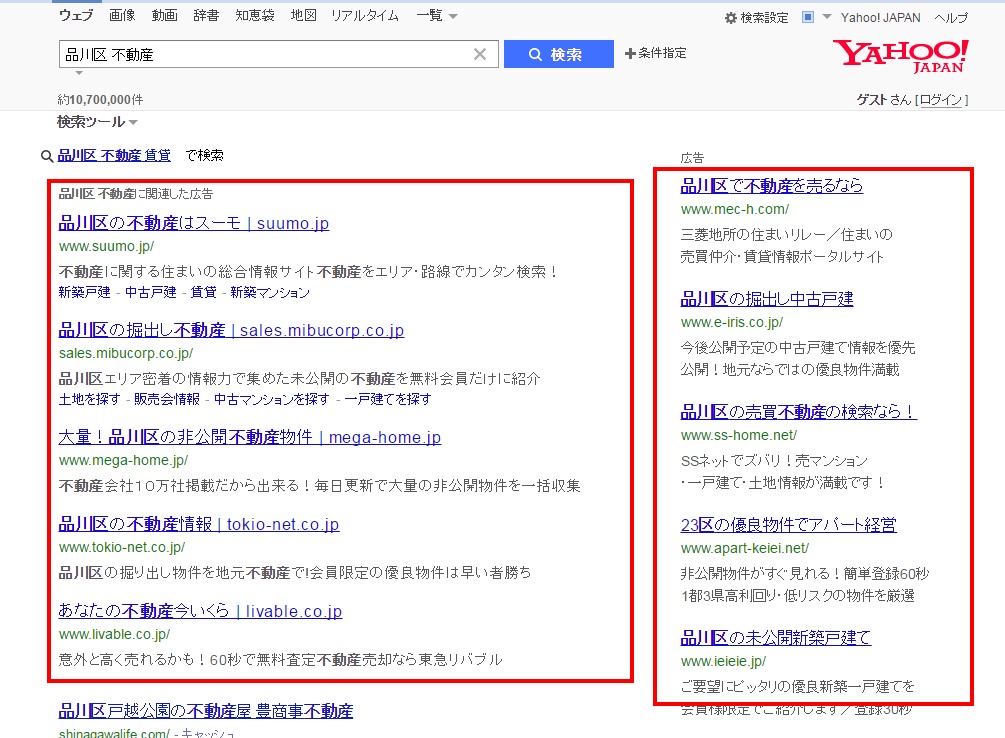1005x738 pixels.
Task: Click the blue square icon near 検索設定
Action: [x=808, y=17]
